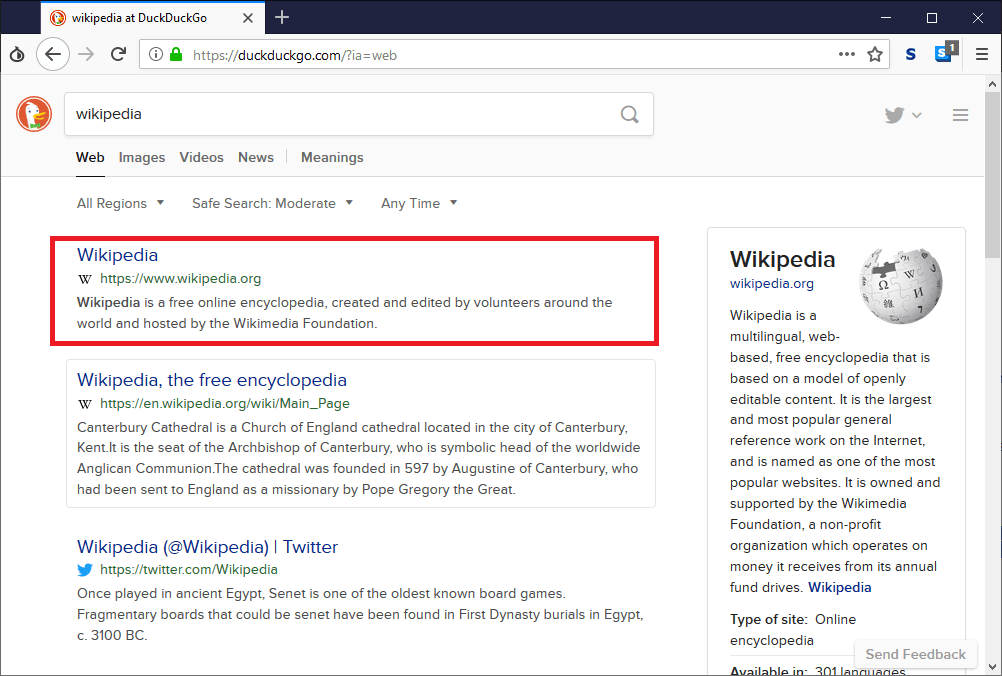Expand the All Regions dropdown
This screenshot has height=676, width=1002.
[x=120, y=203]
